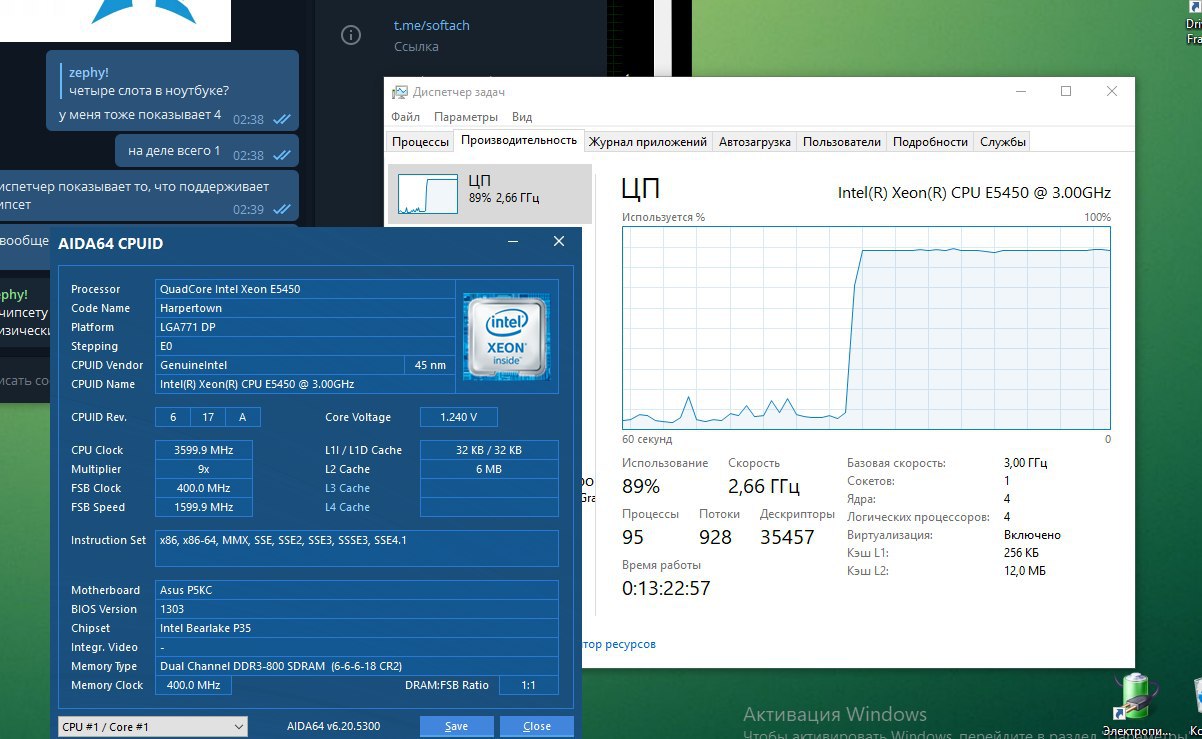The image size is (1202, 739).
Task: Click the Intel Xeon inside logo
Action: coord(508,336)
